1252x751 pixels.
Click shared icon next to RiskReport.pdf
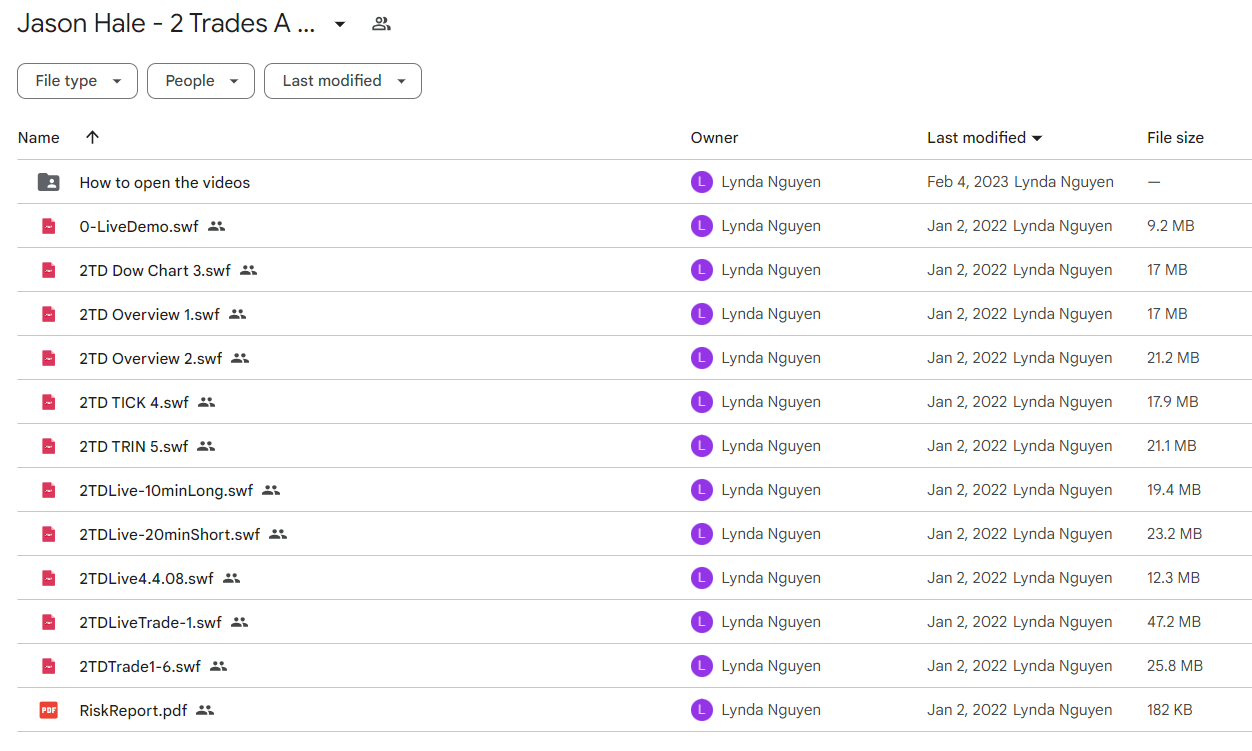tap(205, 710)
